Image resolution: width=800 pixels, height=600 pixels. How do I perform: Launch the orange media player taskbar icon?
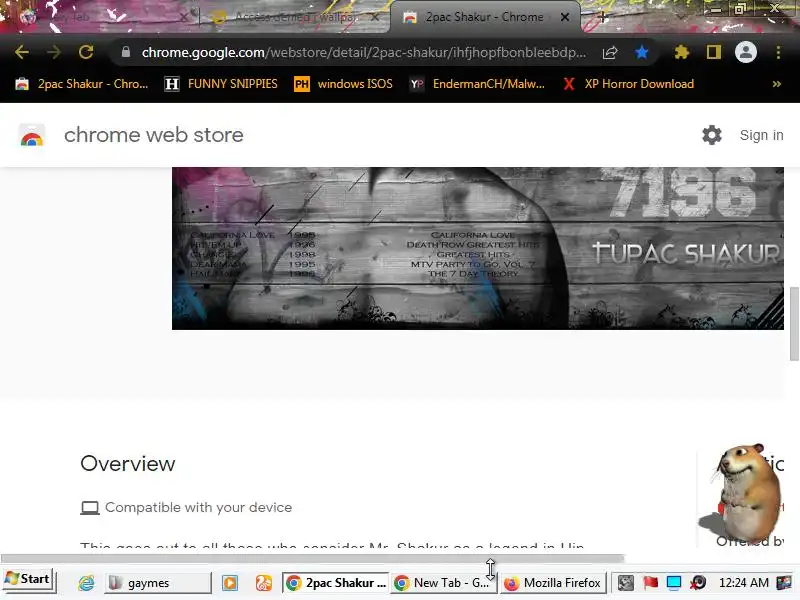230,583
